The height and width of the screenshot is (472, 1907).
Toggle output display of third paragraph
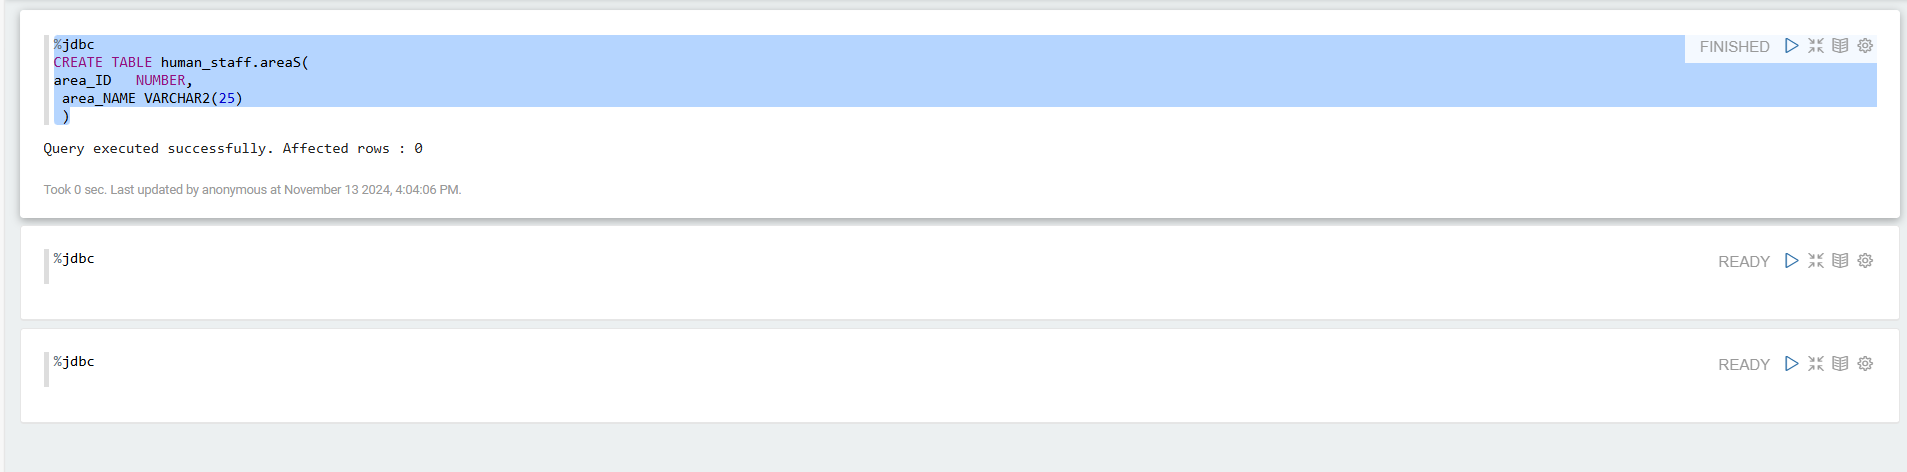click(1840, 364)
